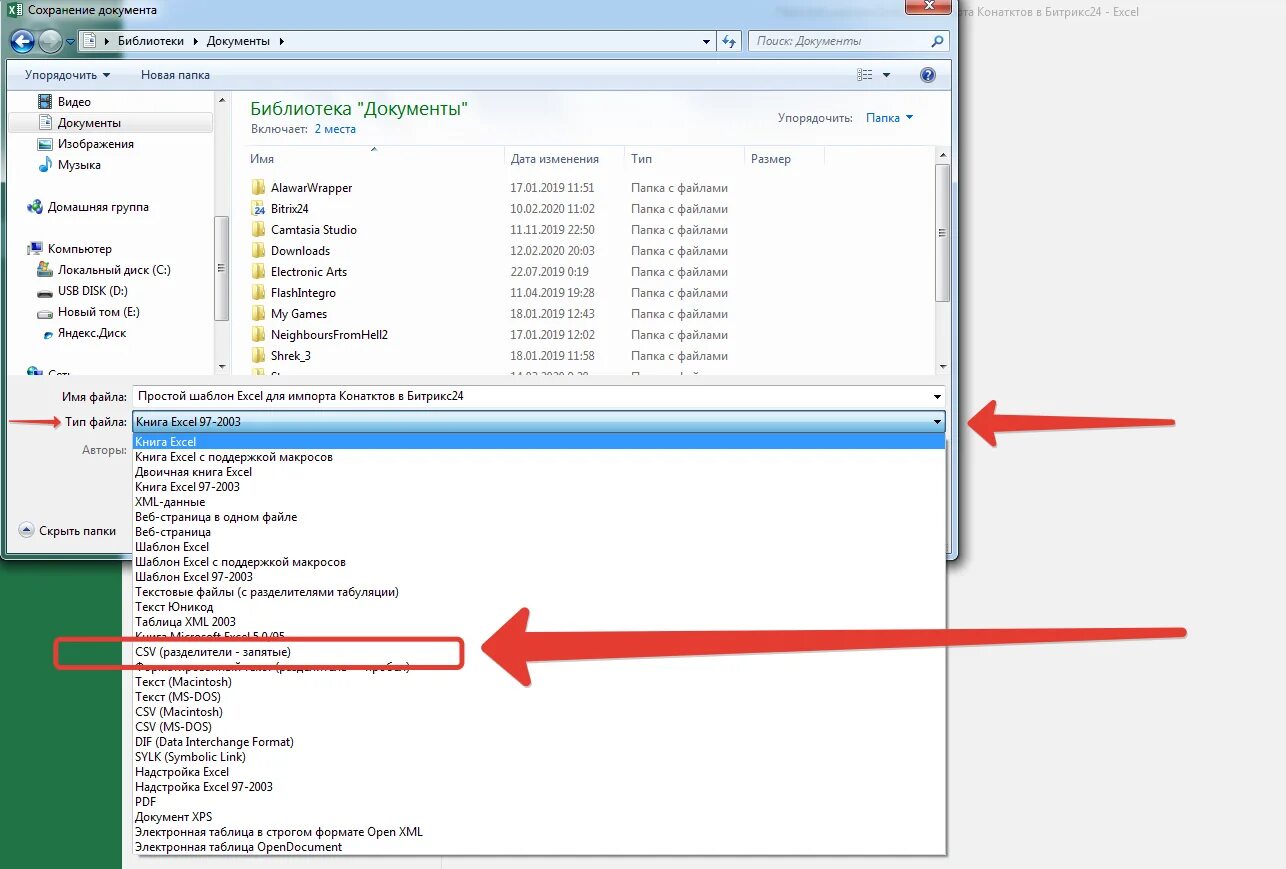Click the Forward navigation arrow button

pos(50,41)
